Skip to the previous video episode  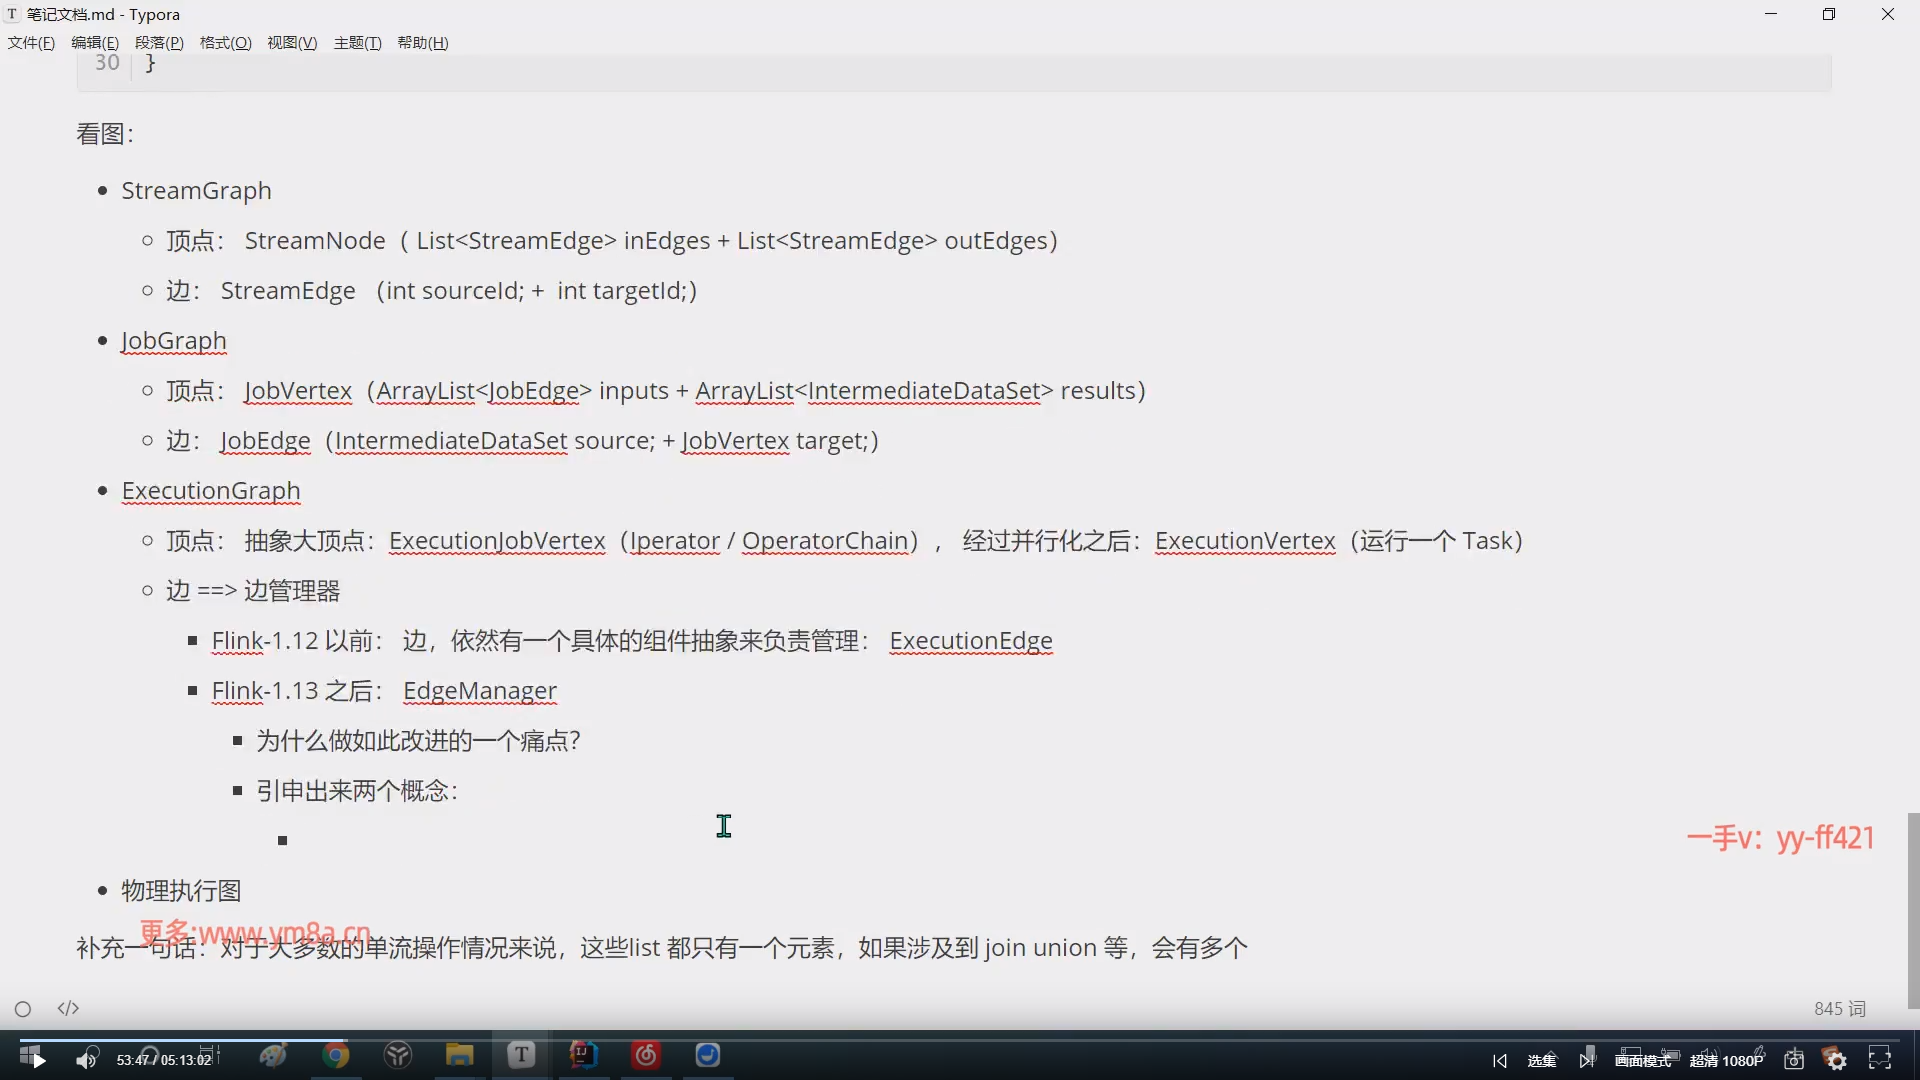tap(1499, 1061)
